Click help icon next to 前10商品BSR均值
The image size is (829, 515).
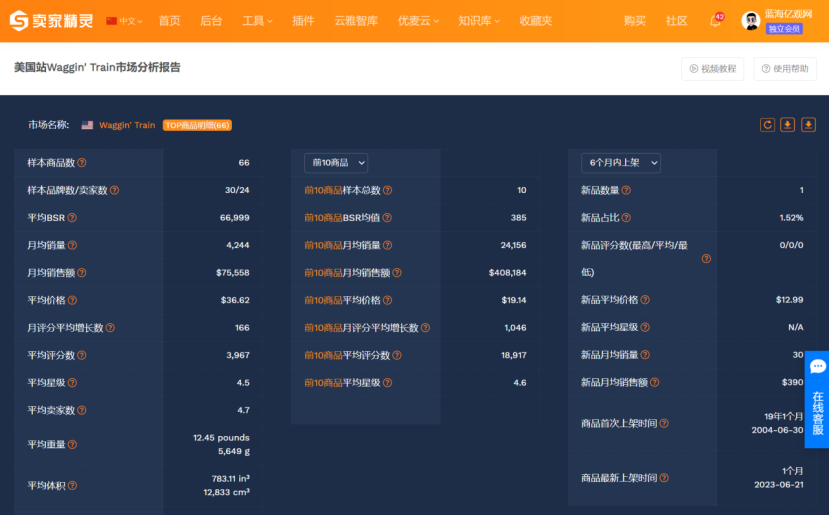(387, 218)
